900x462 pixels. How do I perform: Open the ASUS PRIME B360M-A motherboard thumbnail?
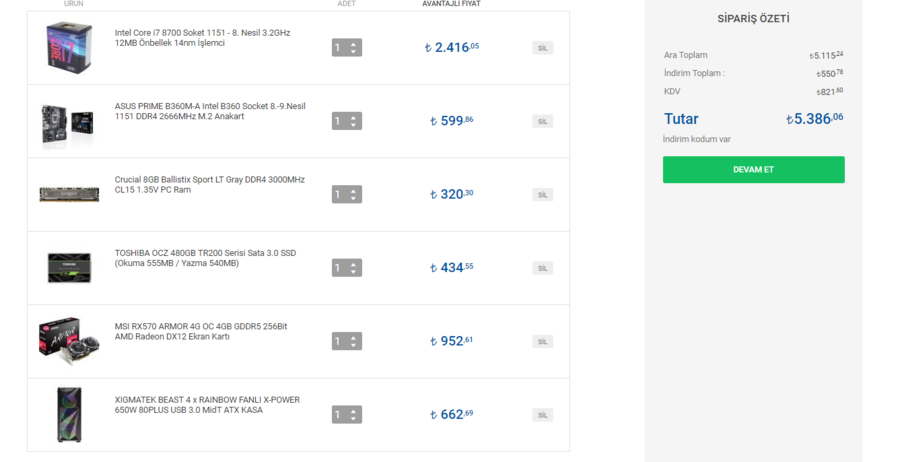click(x=68, y=121)
